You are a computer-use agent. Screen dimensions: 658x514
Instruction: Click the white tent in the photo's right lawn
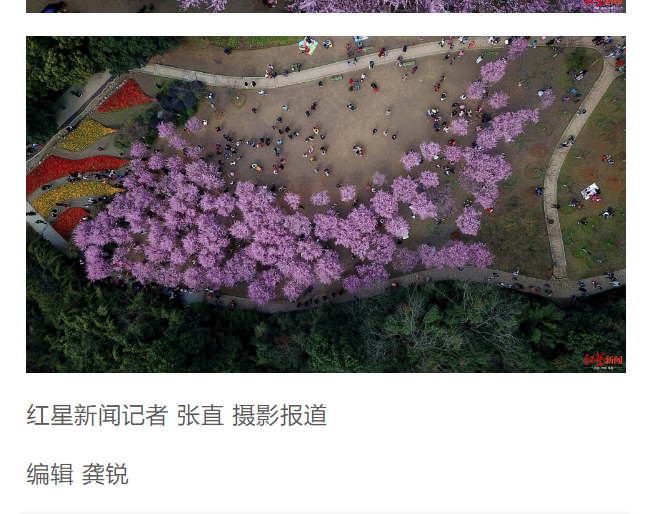coord(590,190)
